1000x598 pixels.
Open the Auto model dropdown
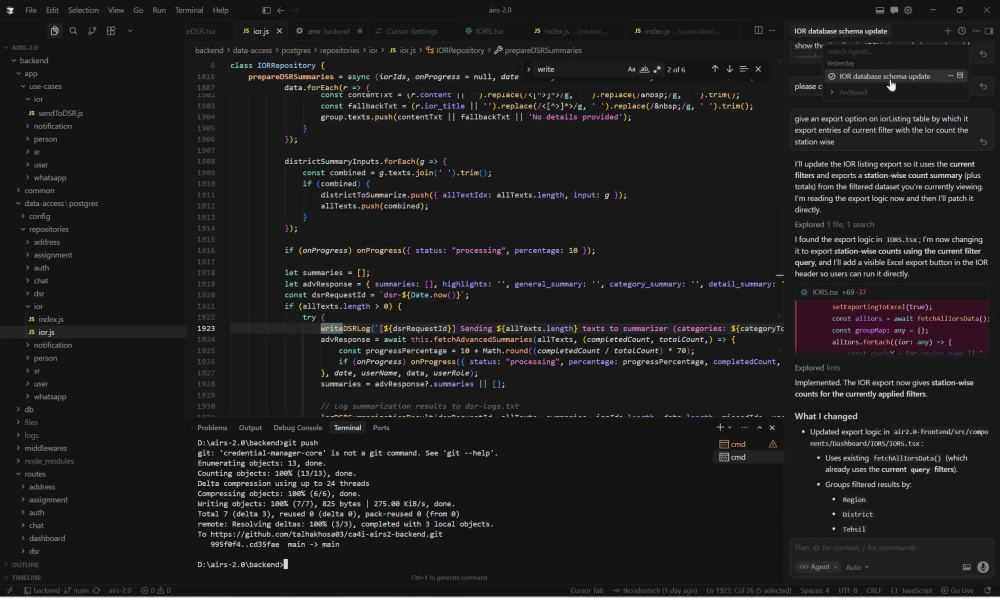click(x=857, y=567)
